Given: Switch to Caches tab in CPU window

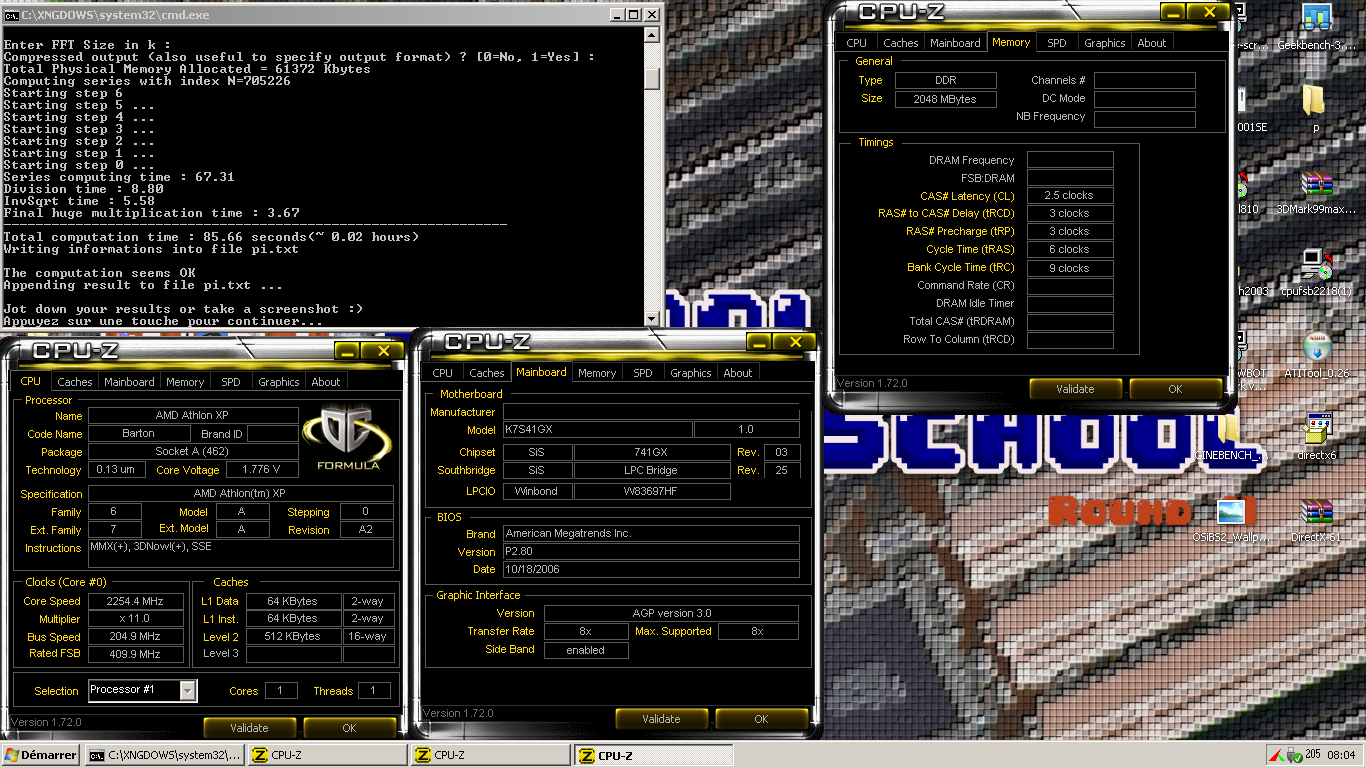Looking at the screenshot, I should pyautogui.click(x=74, y=382).
